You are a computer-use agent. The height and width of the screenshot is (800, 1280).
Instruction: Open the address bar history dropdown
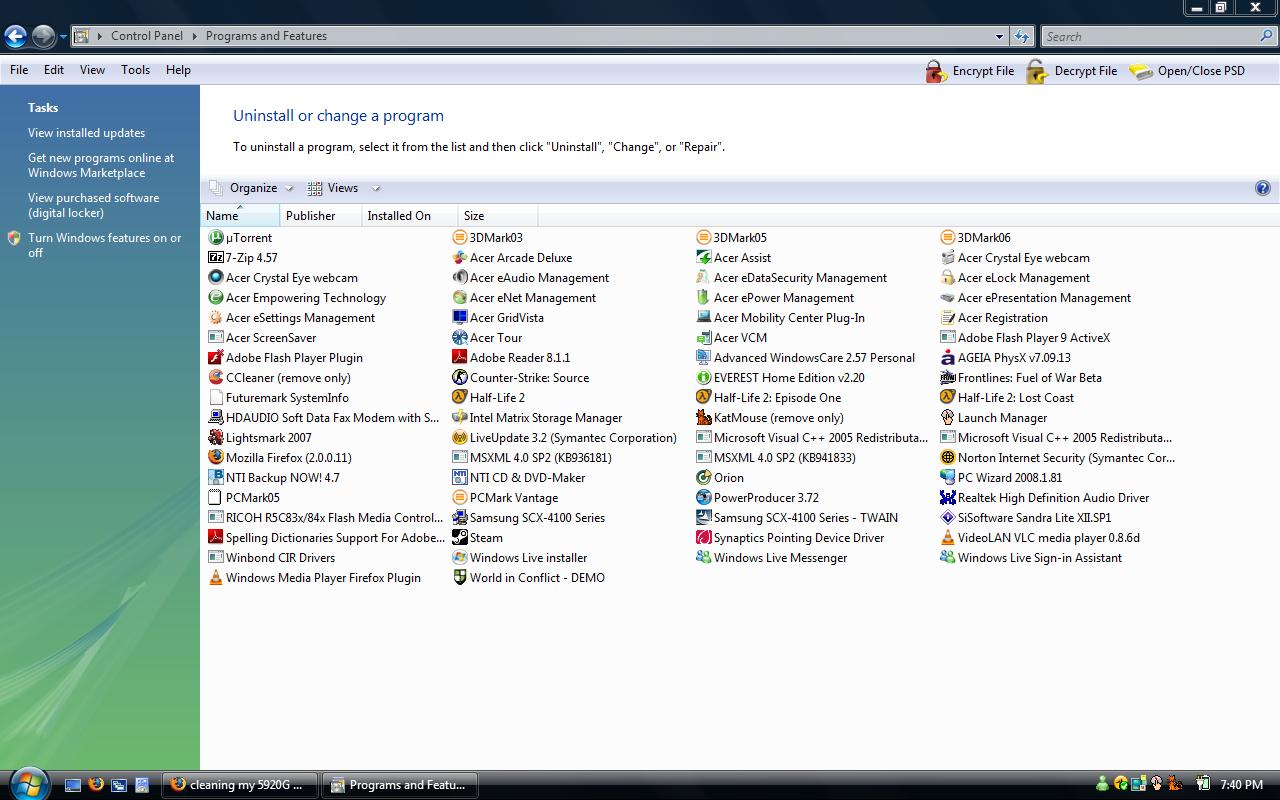[999, 36]
